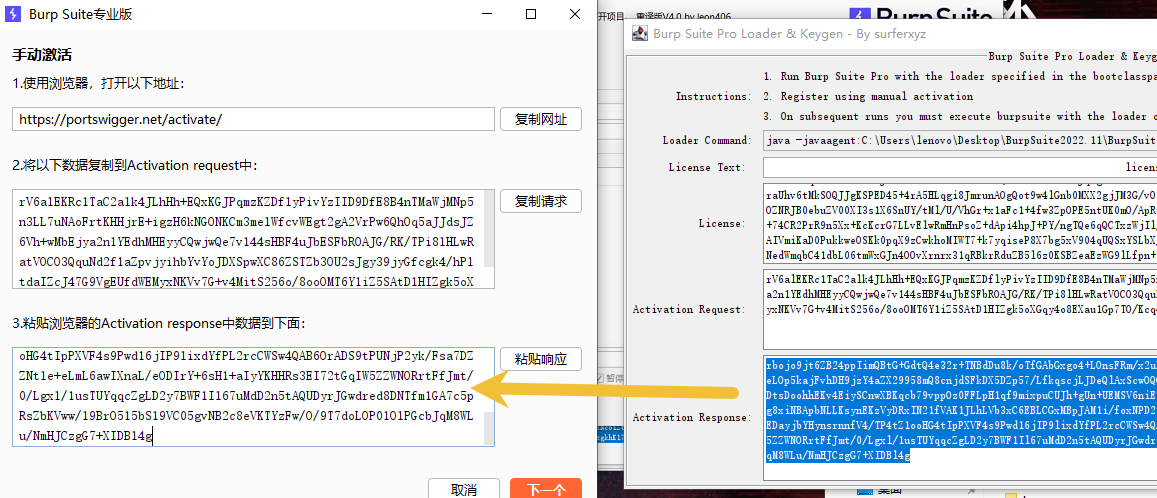Click the 'Loader Command:' label
Image resolution: width=1157 pixels, height=498 pixels.
(707, 140)
